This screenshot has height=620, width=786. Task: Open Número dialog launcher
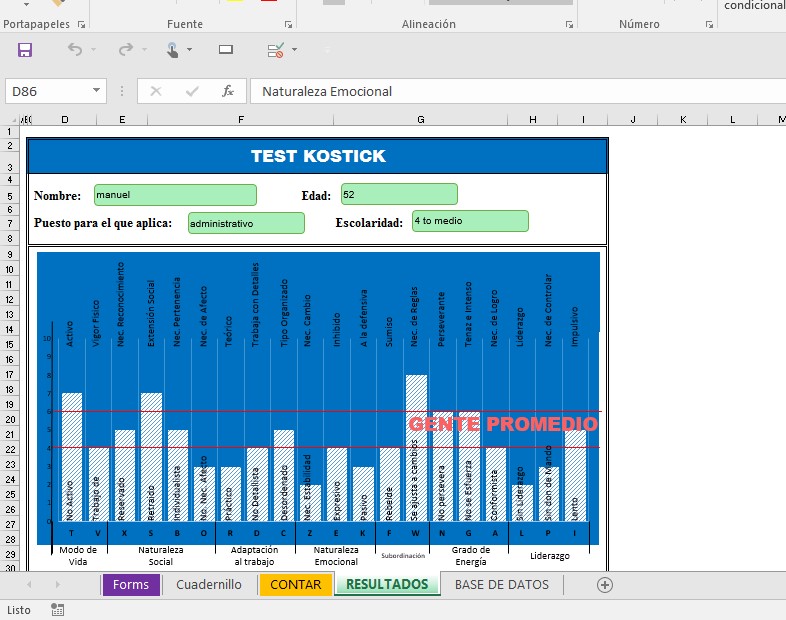[x=709, y=24]
